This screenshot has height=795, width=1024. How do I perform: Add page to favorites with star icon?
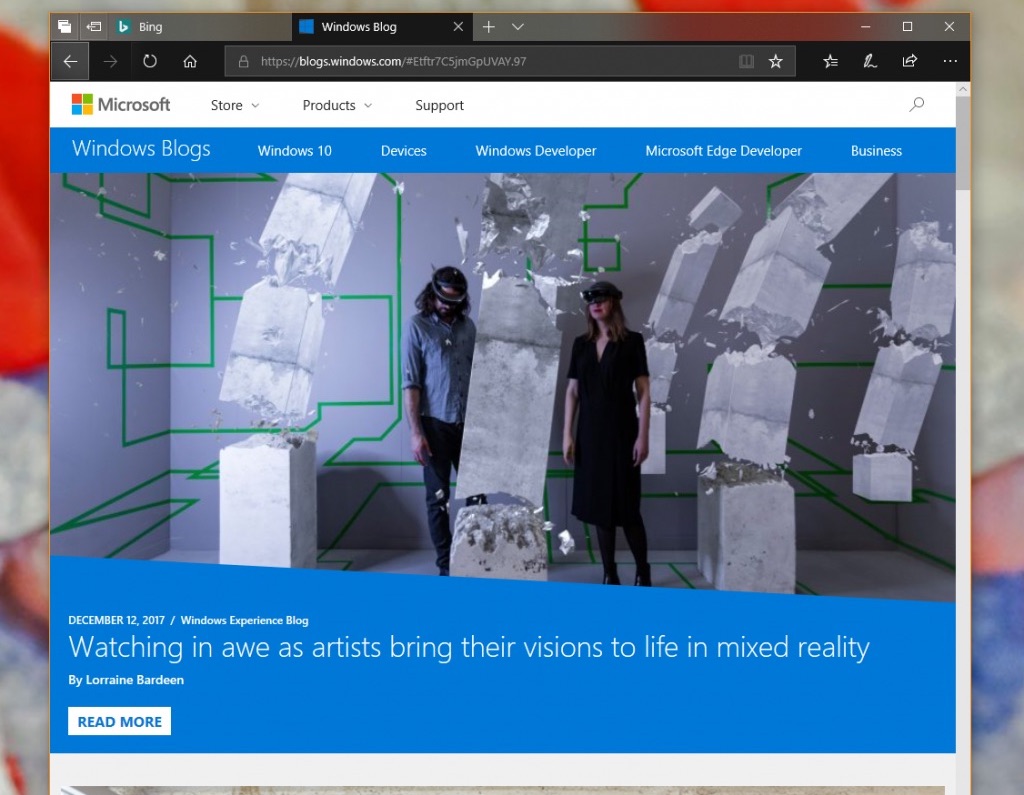[x=776, y=61]
